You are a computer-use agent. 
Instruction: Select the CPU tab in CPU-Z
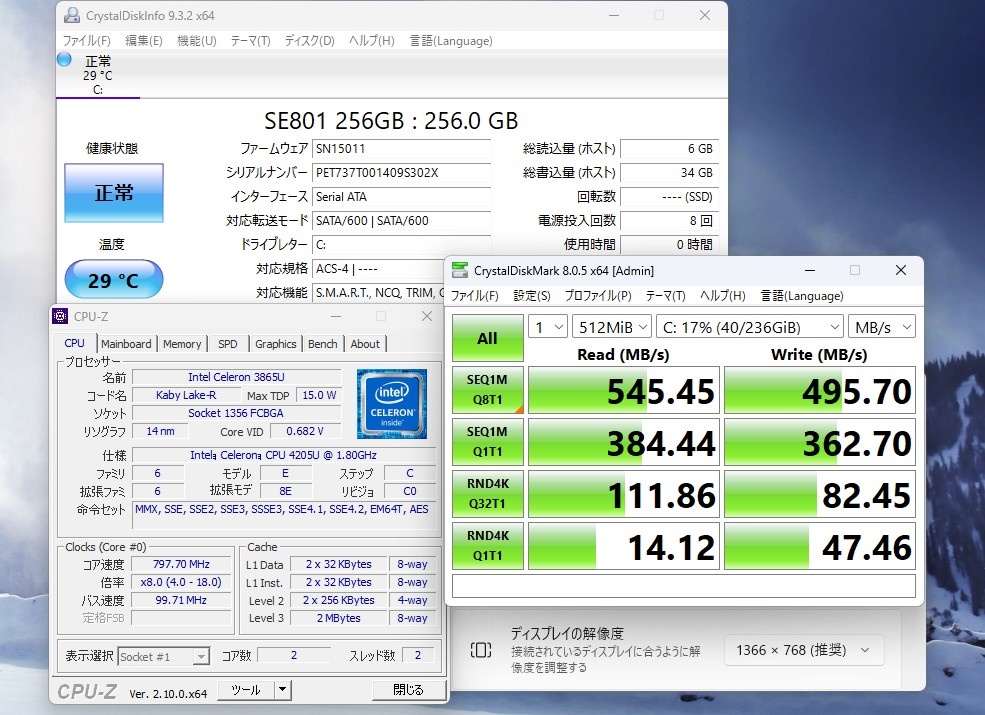[x=74, y=343]
